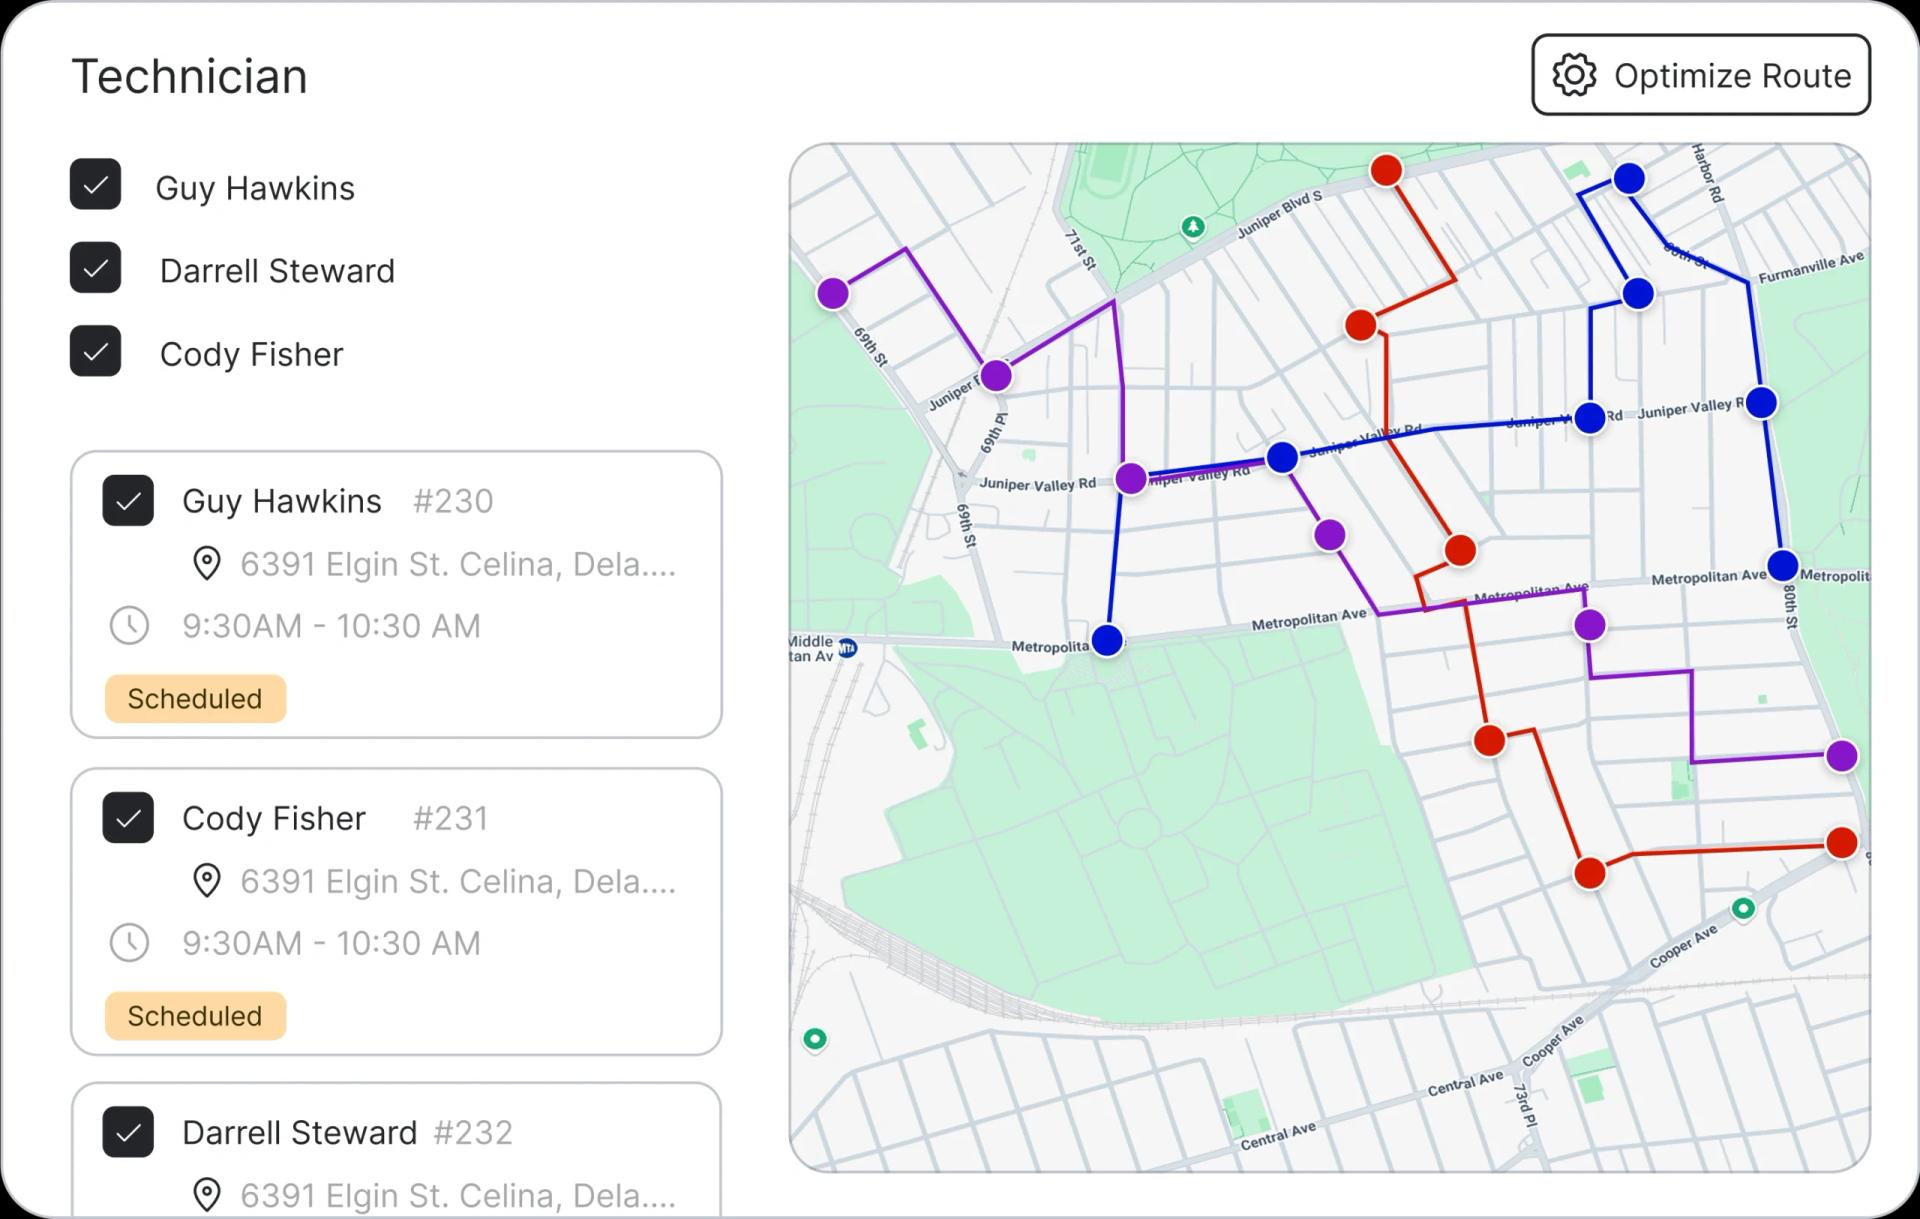Image resolution: width=1920 pixels, height=1219 pixels.
Task: Toggle the Darrell Steward technician checkbox
Action: [x=94, y=267]
